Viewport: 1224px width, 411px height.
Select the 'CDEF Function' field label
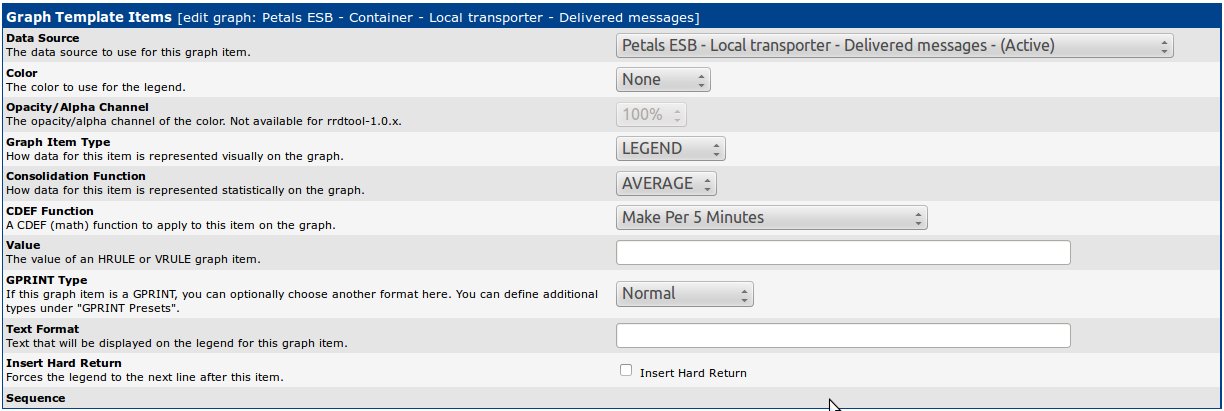click(x=50, y=211)
